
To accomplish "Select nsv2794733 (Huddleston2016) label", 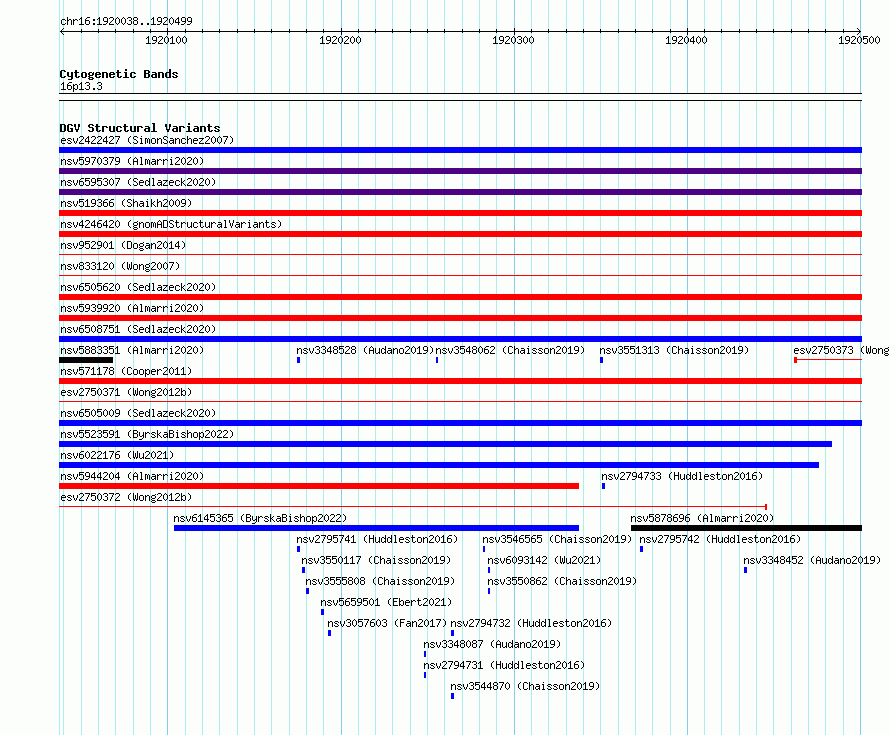I will click(682, 476).
